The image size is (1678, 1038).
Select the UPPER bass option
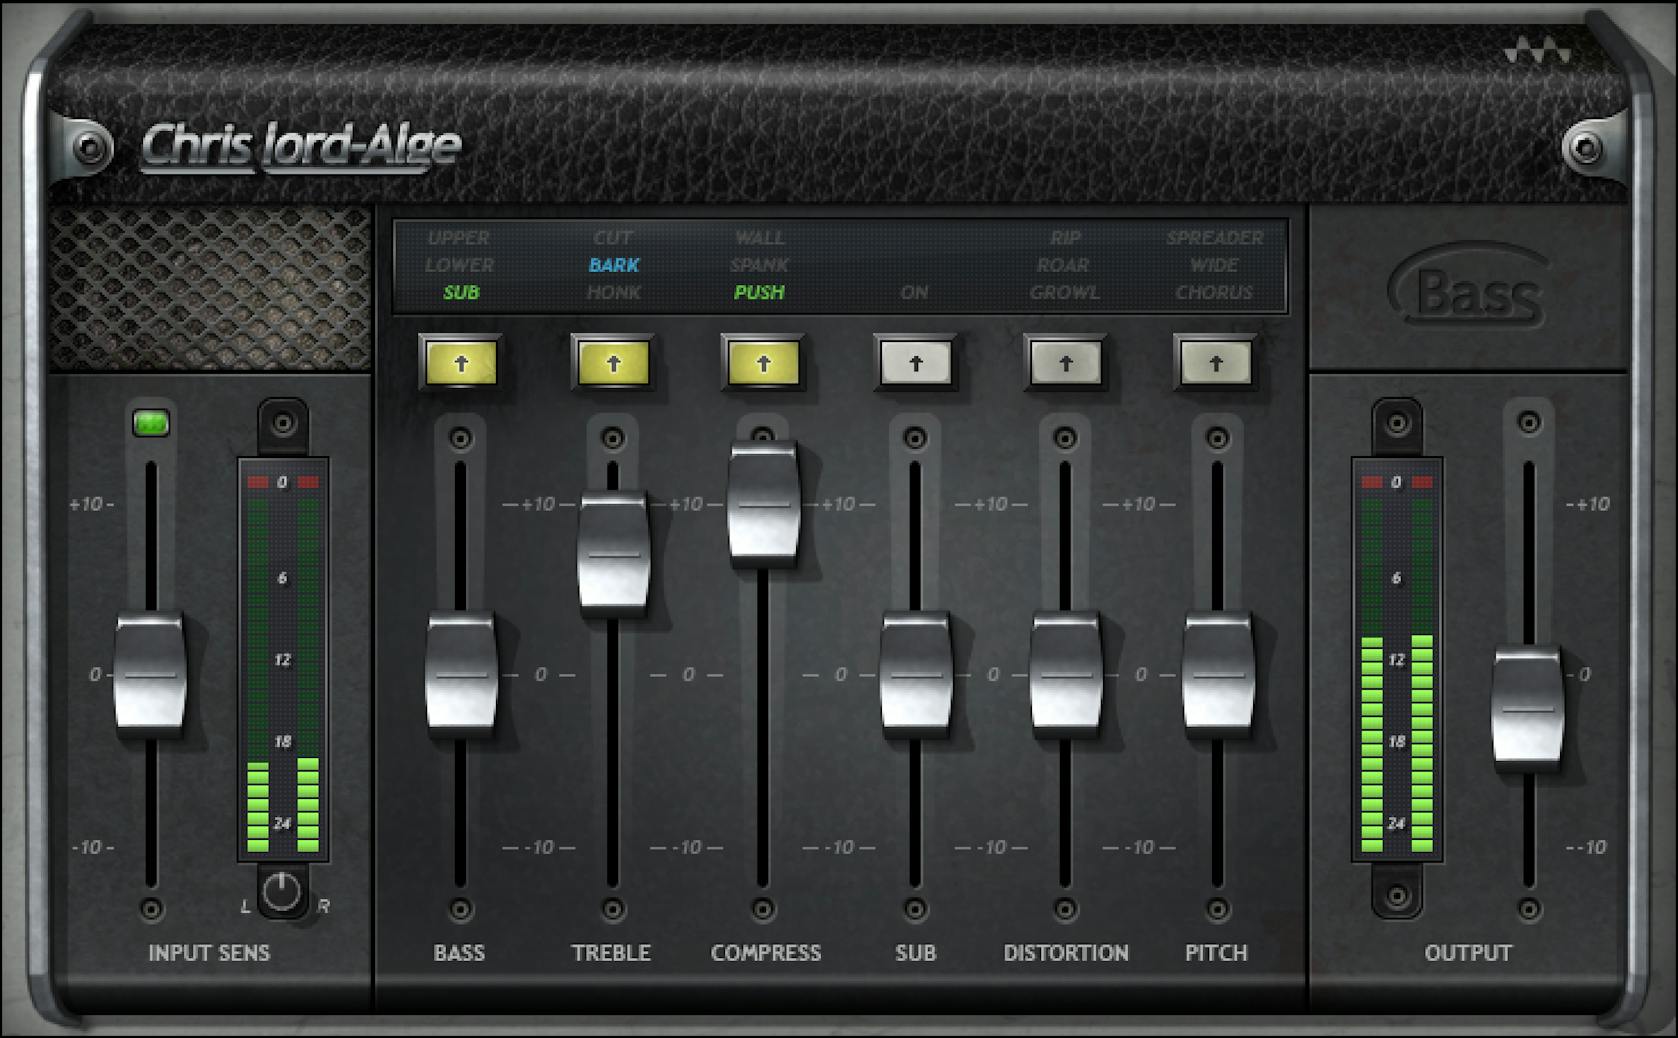coord(458,238)
